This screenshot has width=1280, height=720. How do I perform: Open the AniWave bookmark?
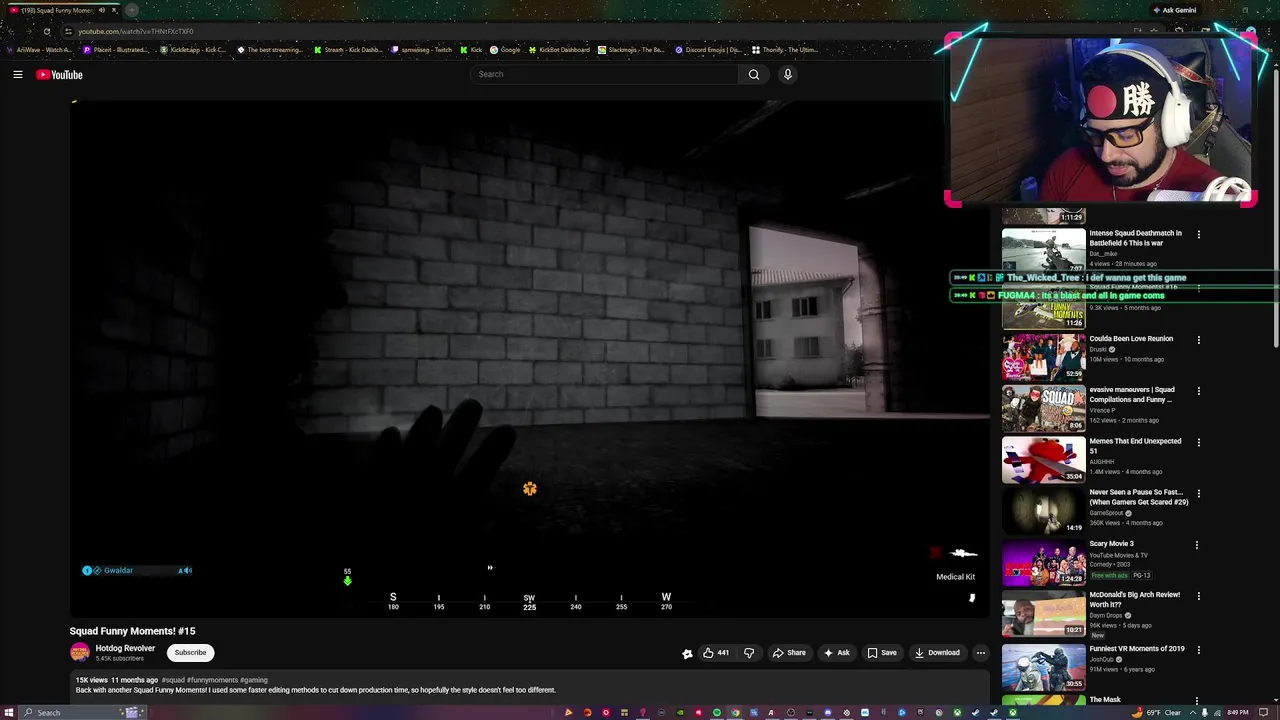(39, 50)
